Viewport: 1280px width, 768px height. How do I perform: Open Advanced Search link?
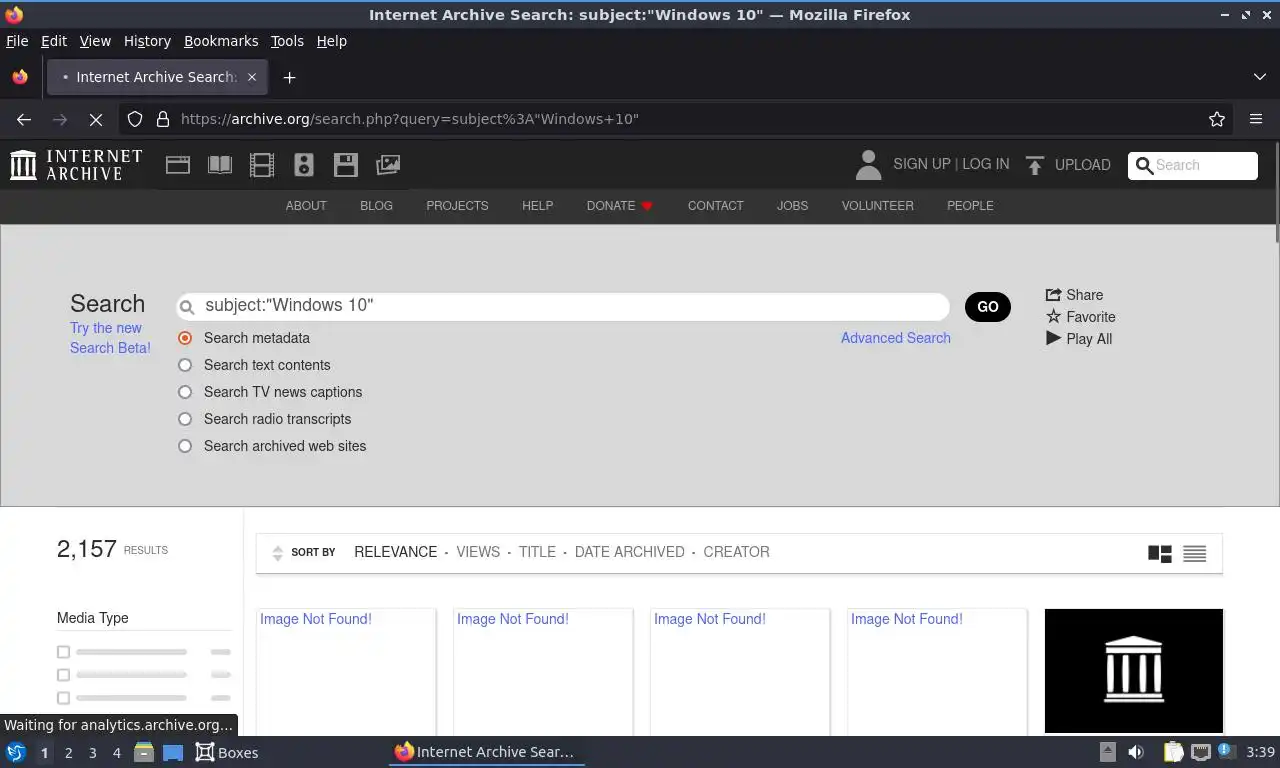click(896, 338)
